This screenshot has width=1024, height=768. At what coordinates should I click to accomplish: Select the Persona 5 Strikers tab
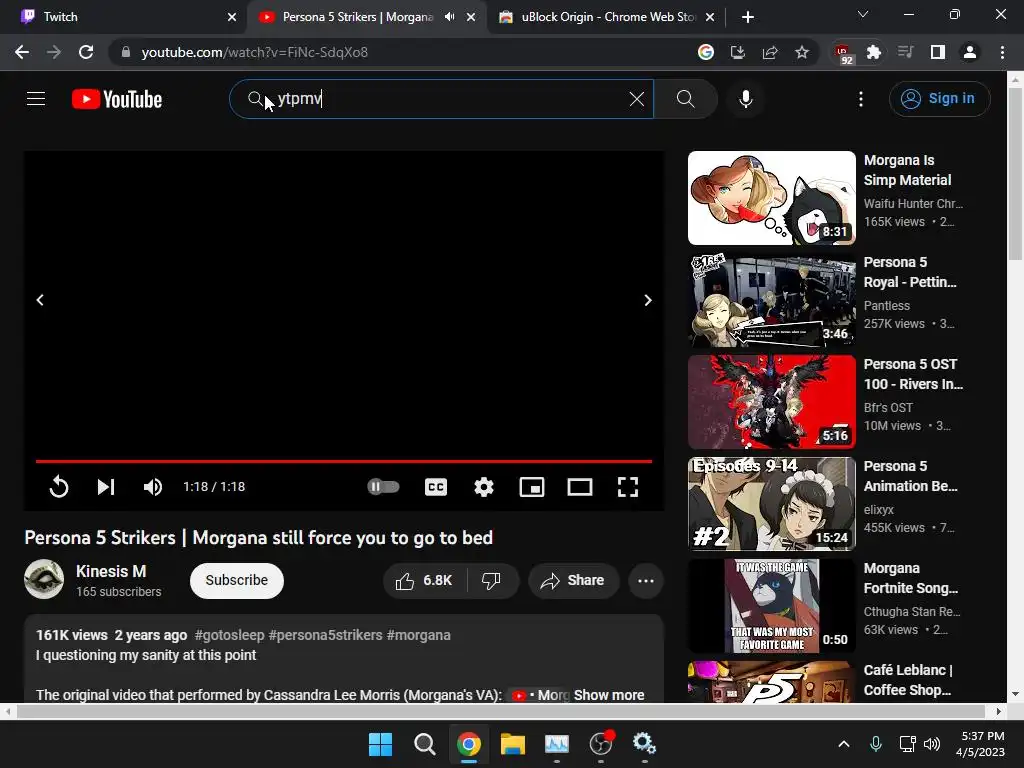[x=358, y=17]
